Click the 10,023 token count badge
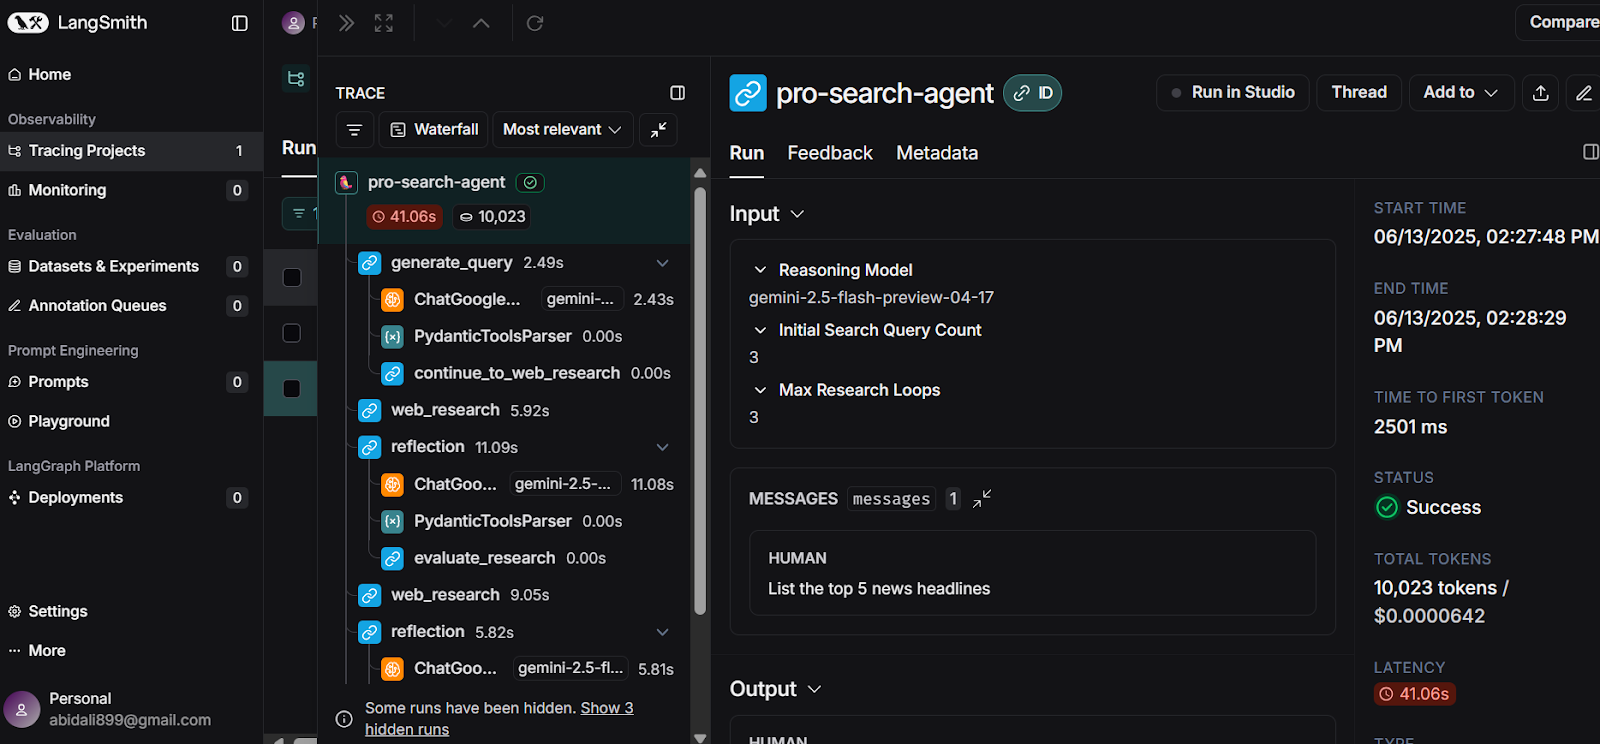The height and width of the screenshot is (744, 1600). click(493, 216)
